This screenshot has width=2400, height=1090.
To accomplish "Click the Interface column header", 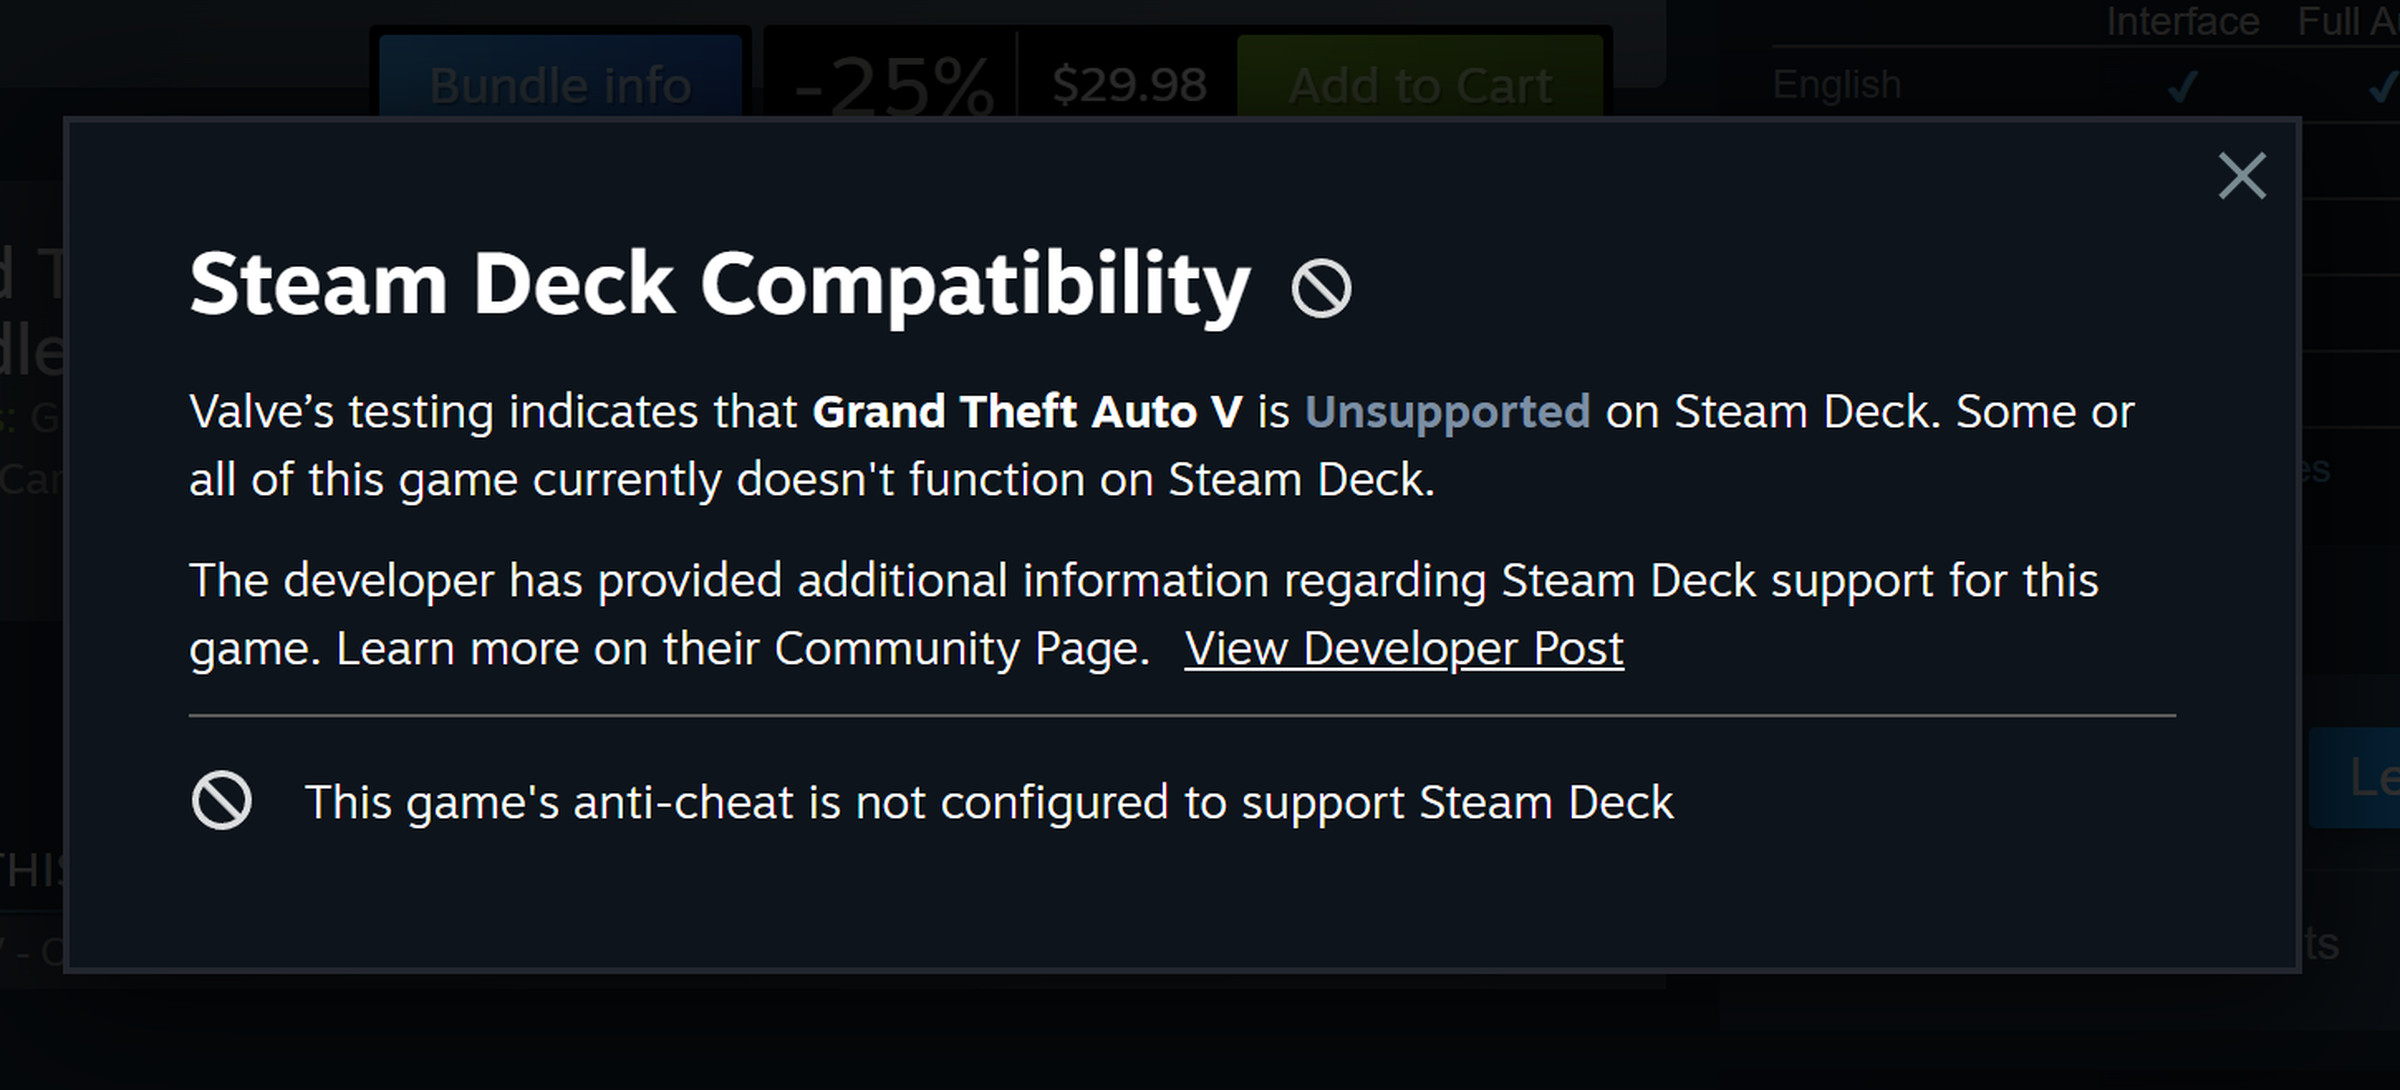I will 2182,21.
